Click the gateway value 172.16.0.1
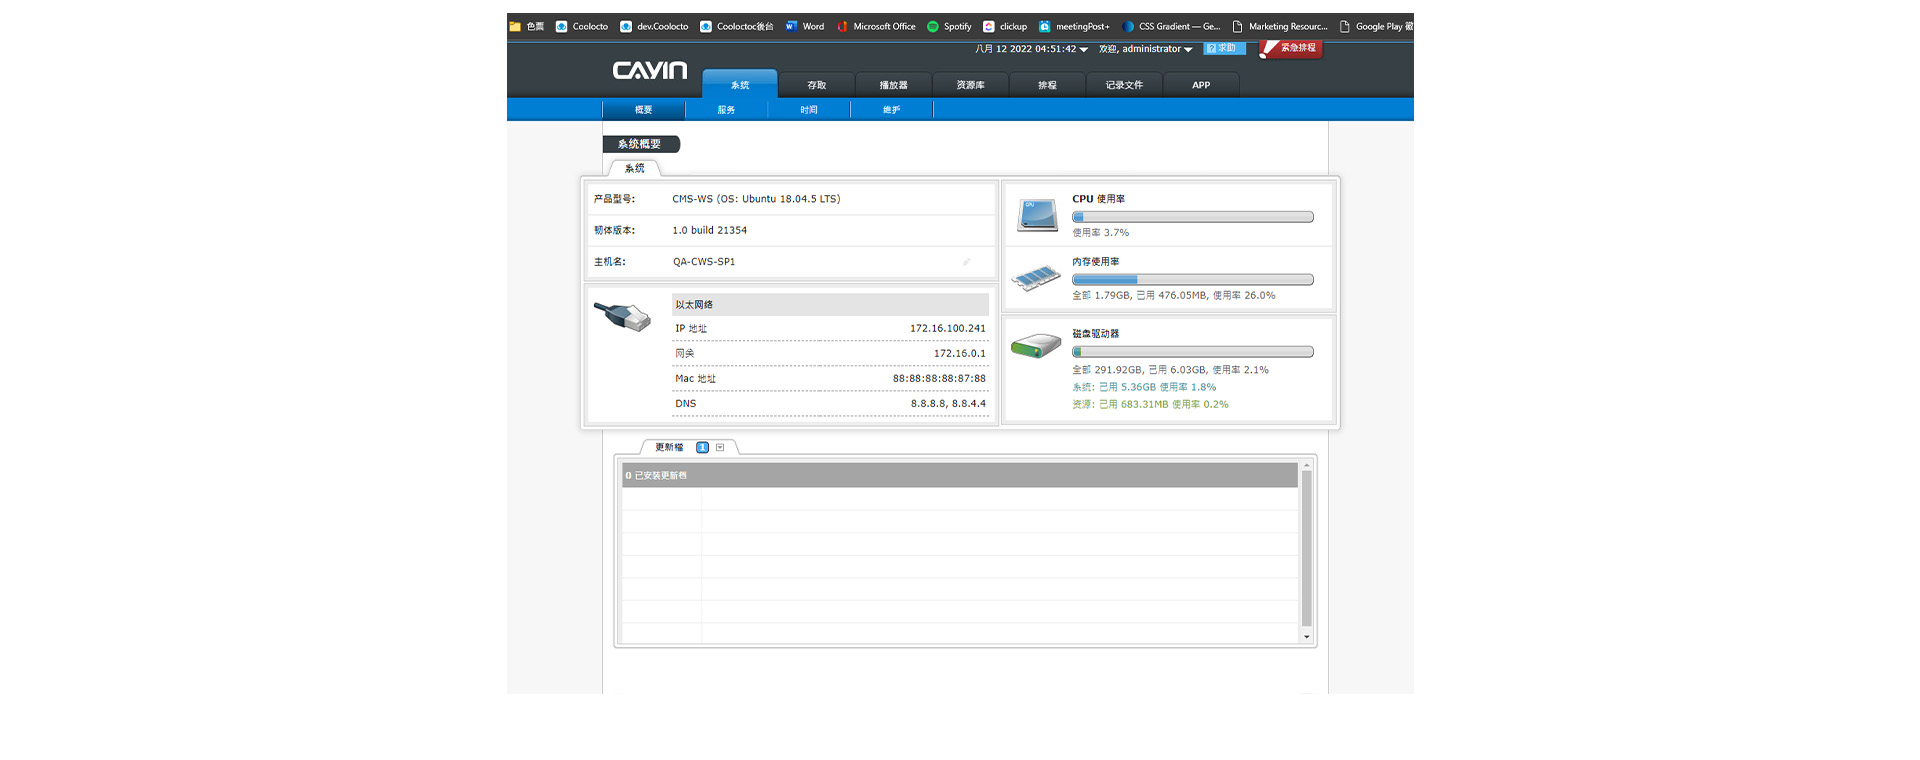 (959, 353)
